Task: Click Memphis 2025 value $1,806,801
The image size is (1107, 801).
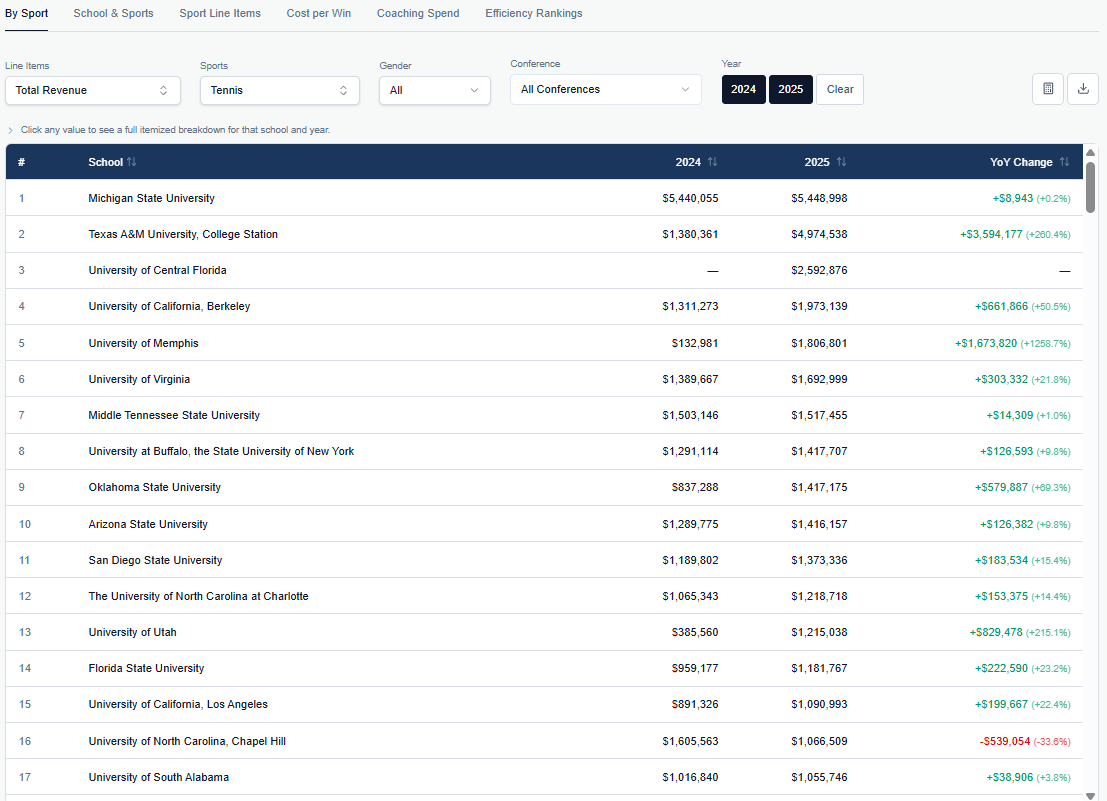Action: coord(819,343)
